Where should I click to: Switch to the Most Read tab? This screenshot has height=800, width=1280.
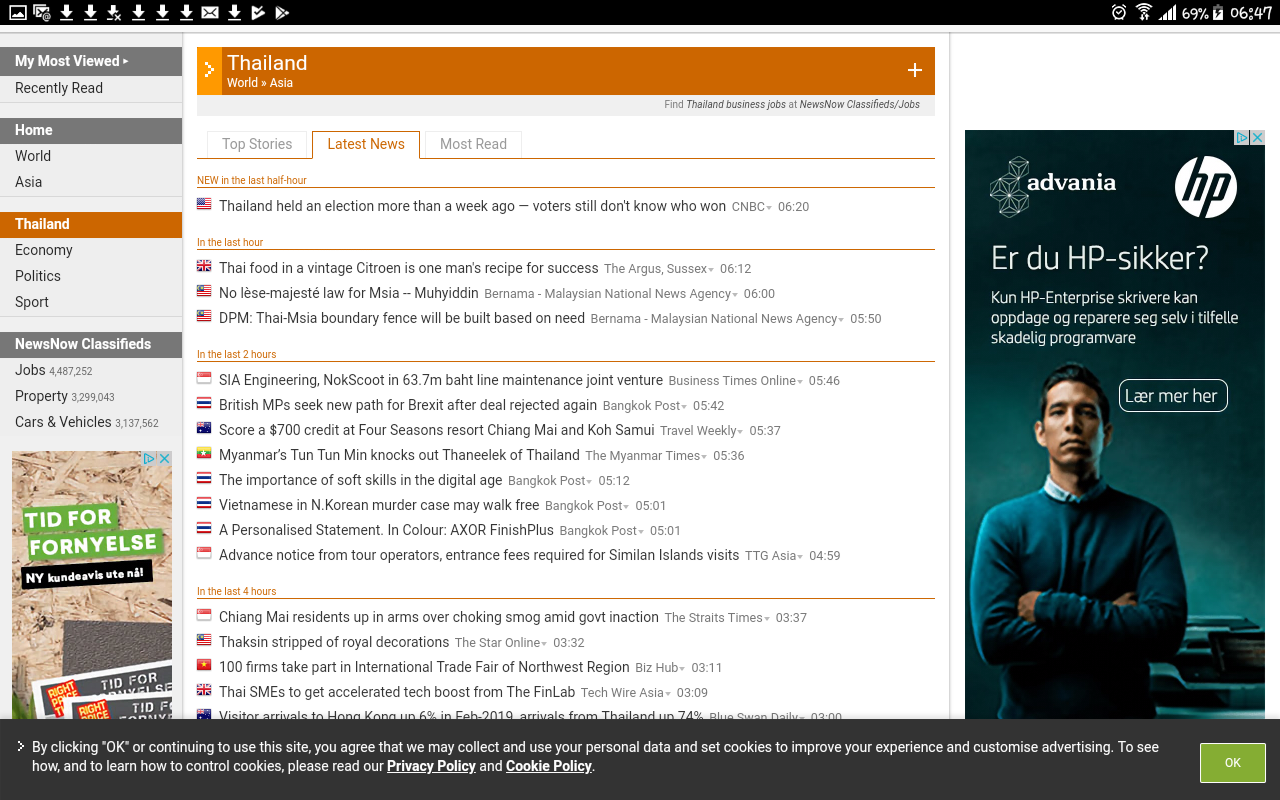[473, 144]
